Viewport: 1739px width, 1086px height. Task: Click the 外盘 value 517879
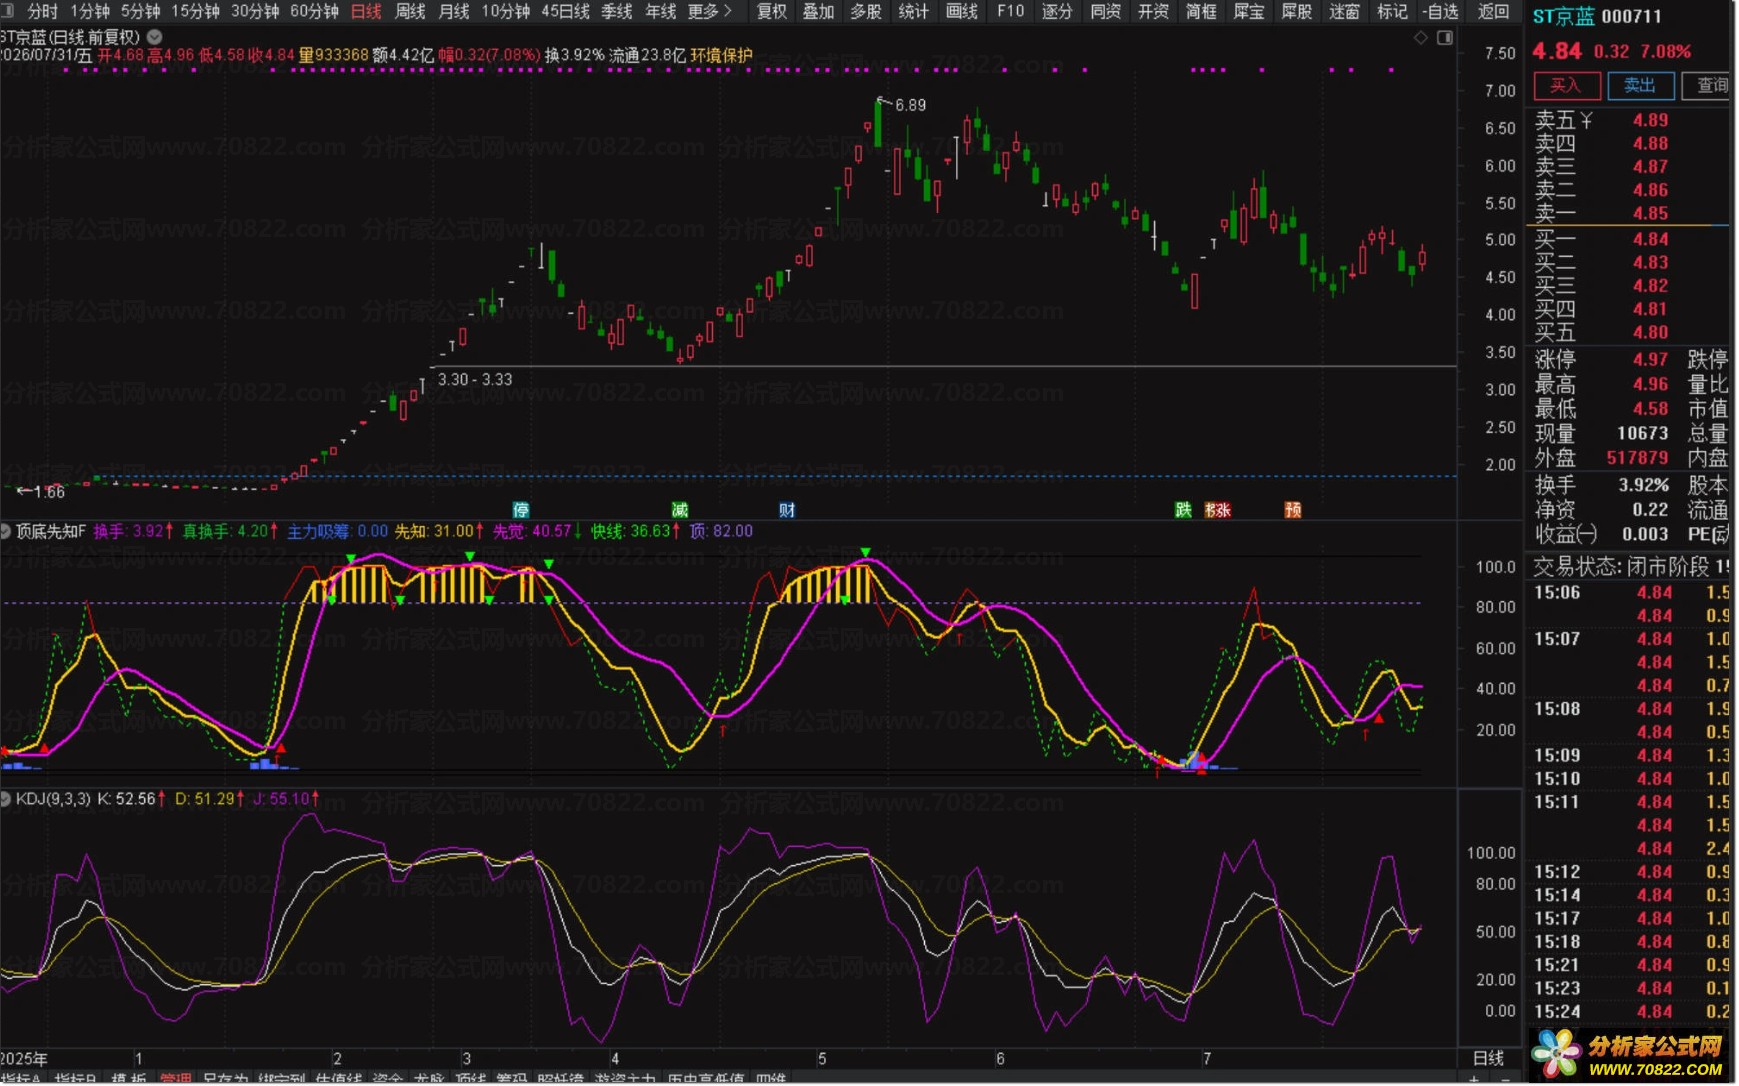coord(1637,458)
